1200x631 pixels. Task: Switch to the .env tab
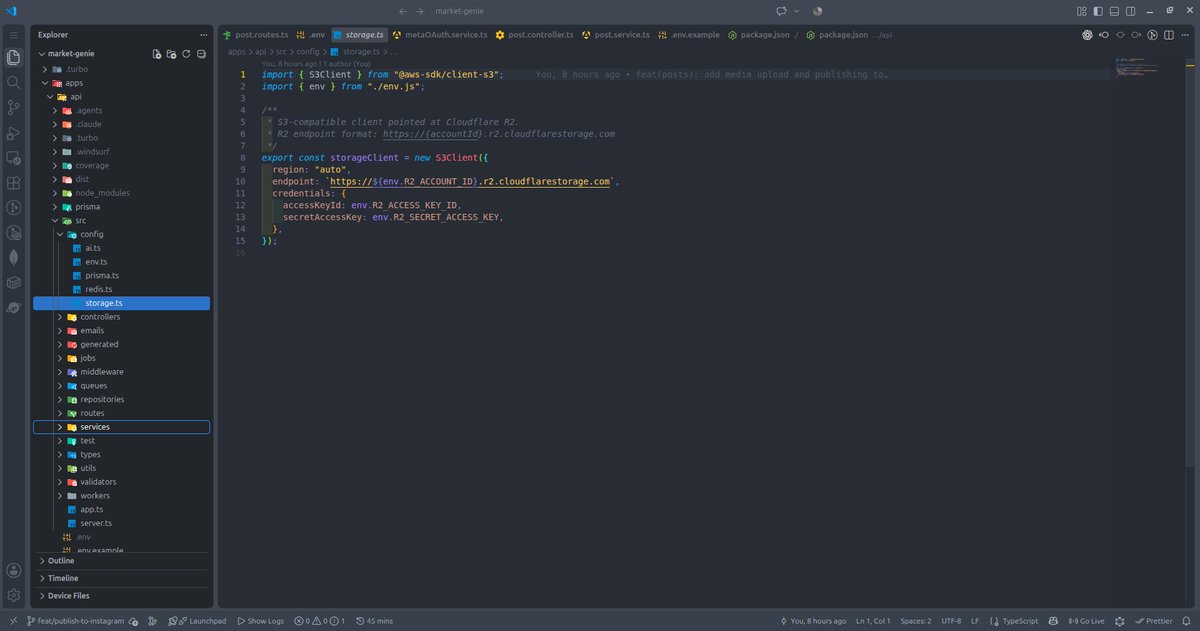[311, 34]
